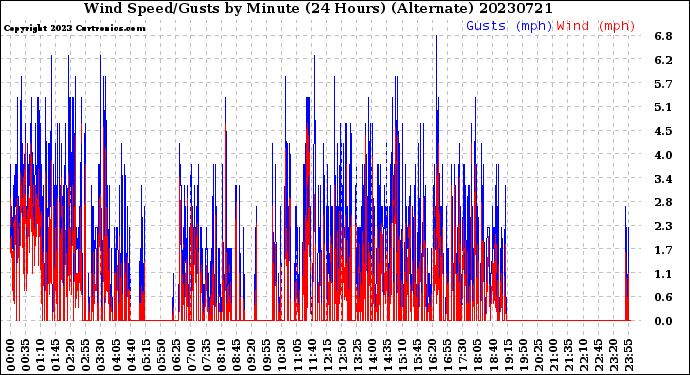Click the 21:35 time label
The height and width of the screenshot is (375, 690).
click(x=568, y=355)
